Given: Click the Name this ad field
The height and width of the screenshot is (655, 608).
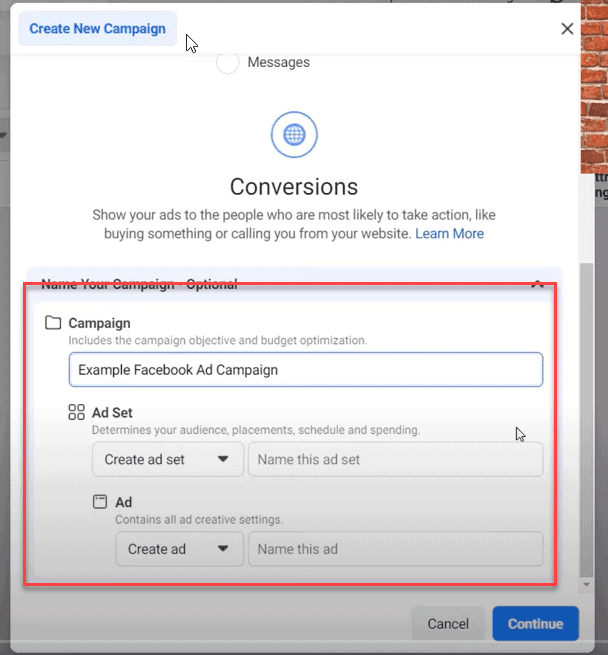Looking at the screenshot, I should pos(395,549).
